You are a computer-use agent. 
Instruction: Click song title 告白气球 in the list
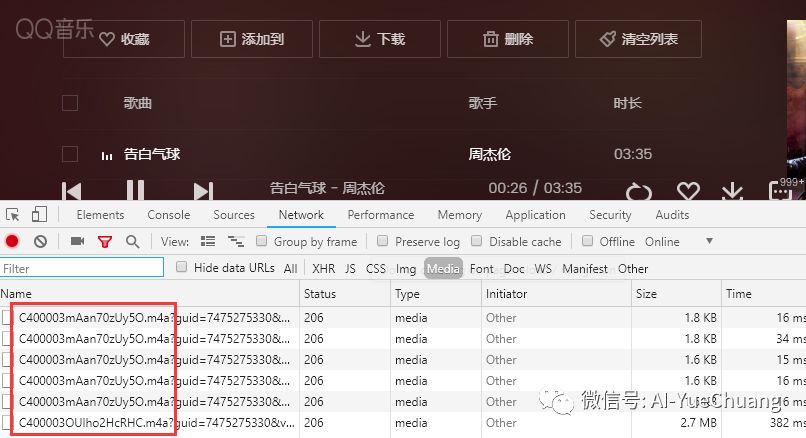(152, 154)
